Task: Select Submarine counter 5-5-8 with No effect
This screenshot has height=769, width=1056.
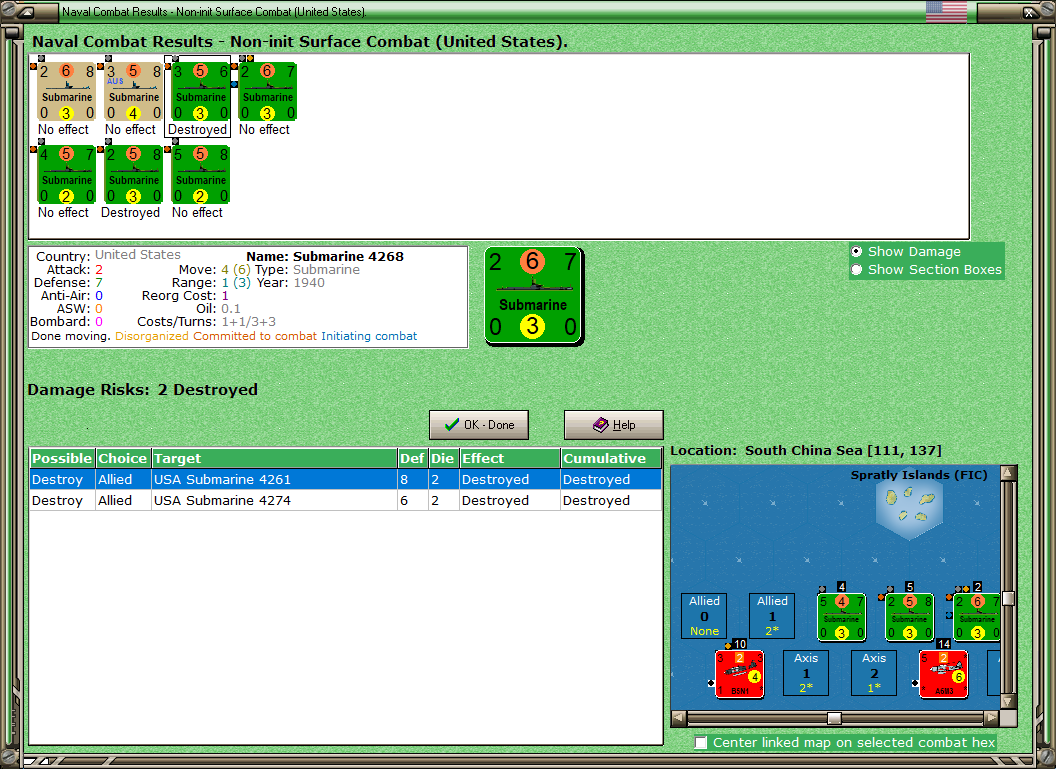Action: [200, 174]
